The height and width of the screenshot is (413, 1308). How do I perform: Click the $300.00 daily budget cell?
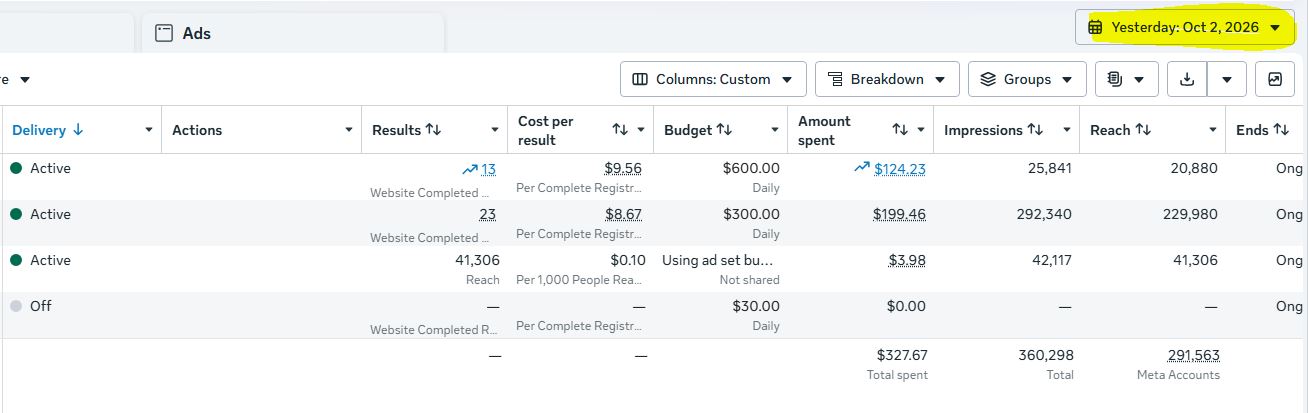click(x=751, y=215)
